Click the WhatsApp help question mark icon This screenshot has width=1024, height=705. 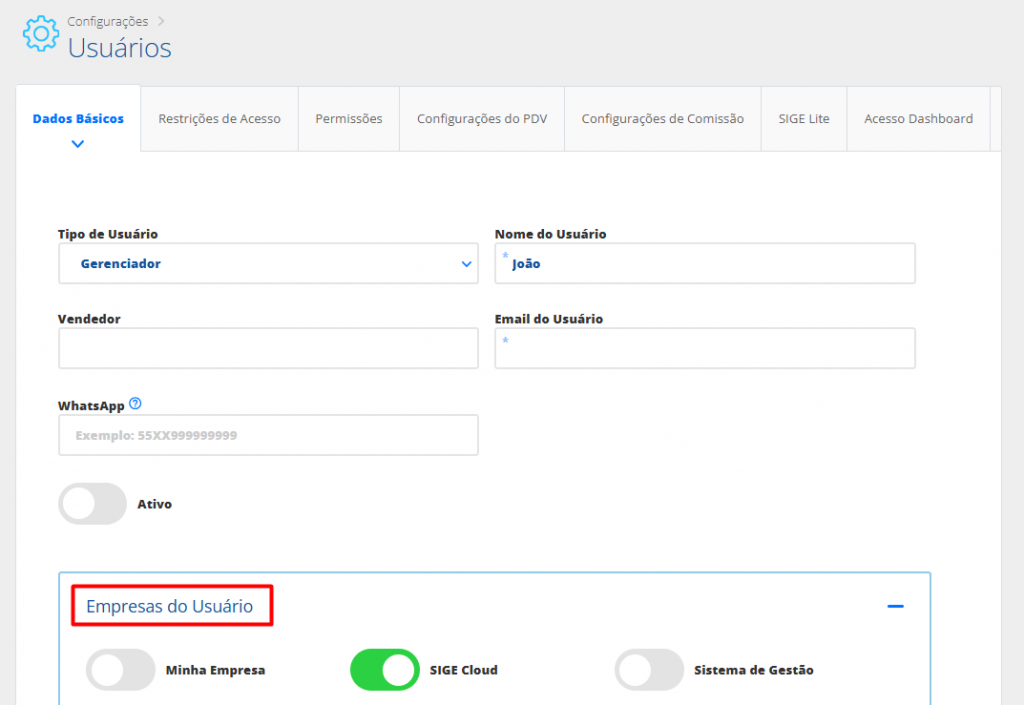click(x=135, y=405)
